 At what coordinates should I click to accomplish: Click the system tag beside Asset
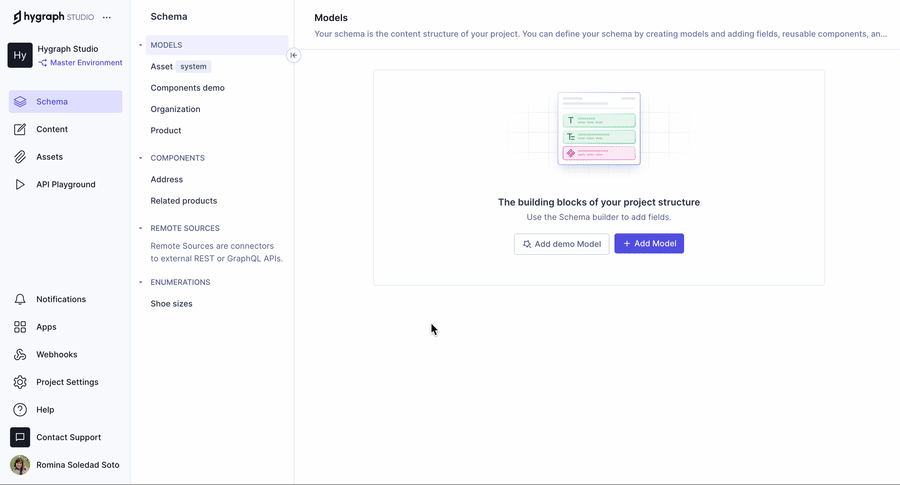pyautogui.click(x=193, y=67)
